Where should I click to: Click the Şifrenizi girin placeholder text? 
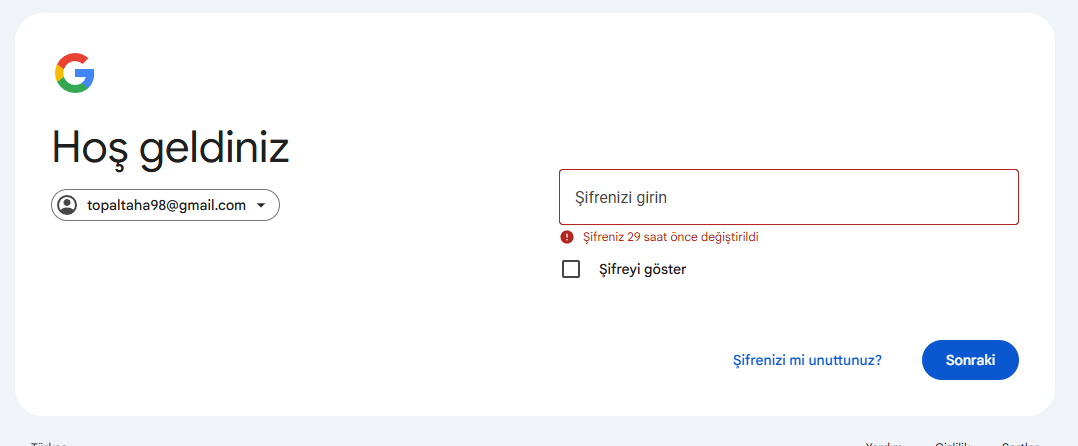pyautogui.click(x=621, y=198)
